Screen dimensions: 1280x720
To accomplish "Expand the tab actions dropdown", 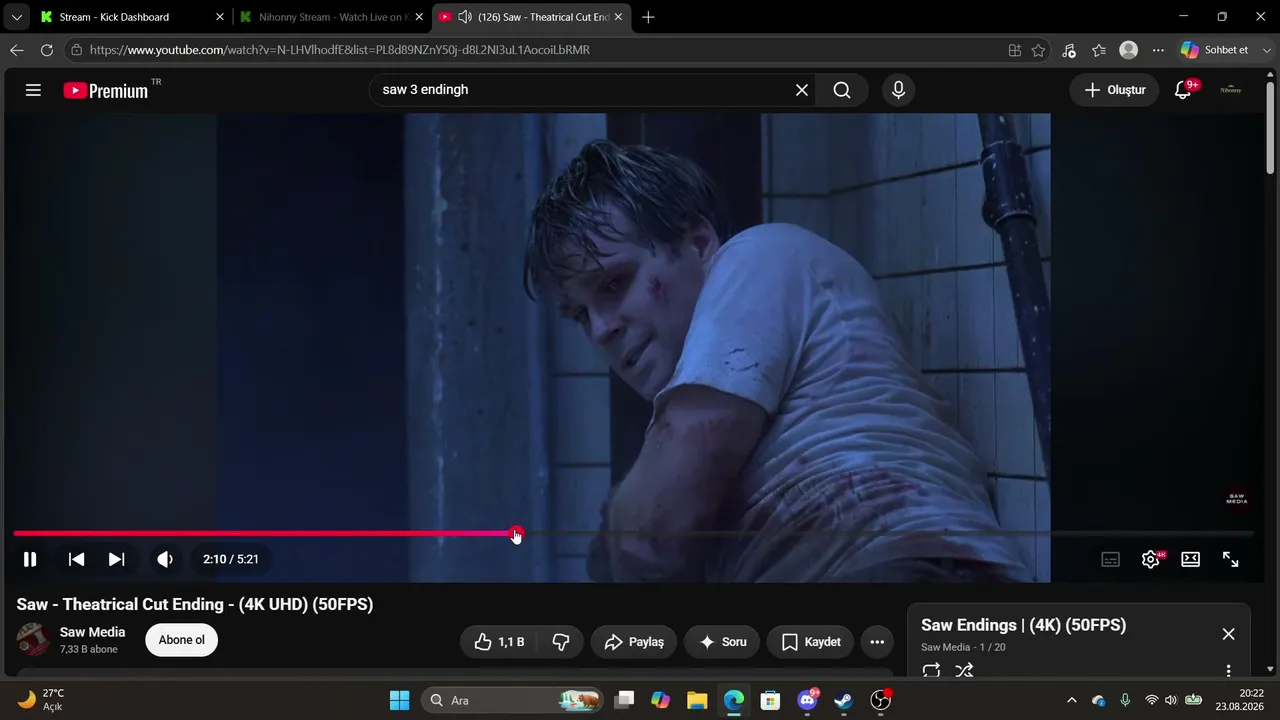I will (x=16, y=17).
